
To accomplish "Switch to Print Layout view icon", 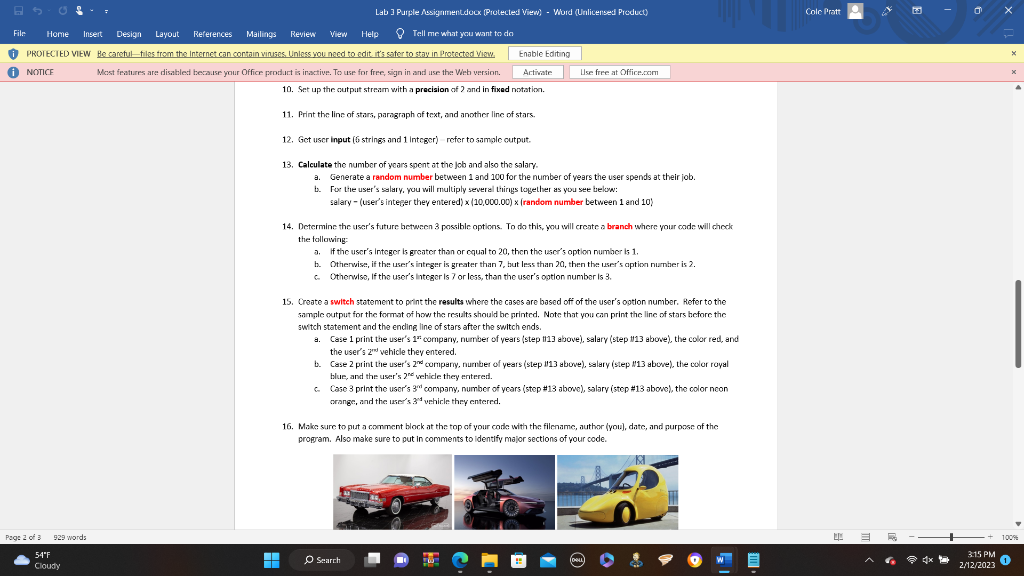I will click(865, 537).
